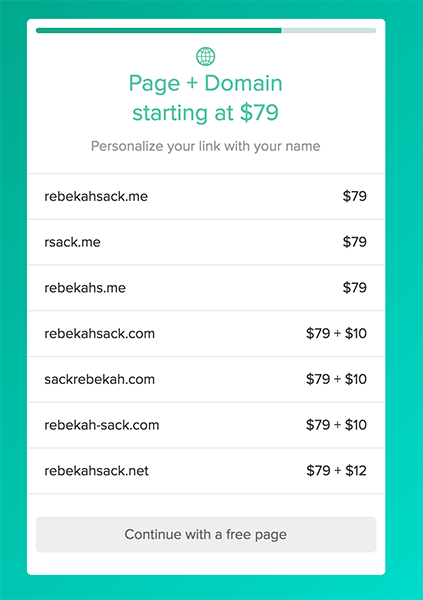Select the rebekahsack.net domain
The width and height of the screenshot is (423, 600).
tap(206, 471)
